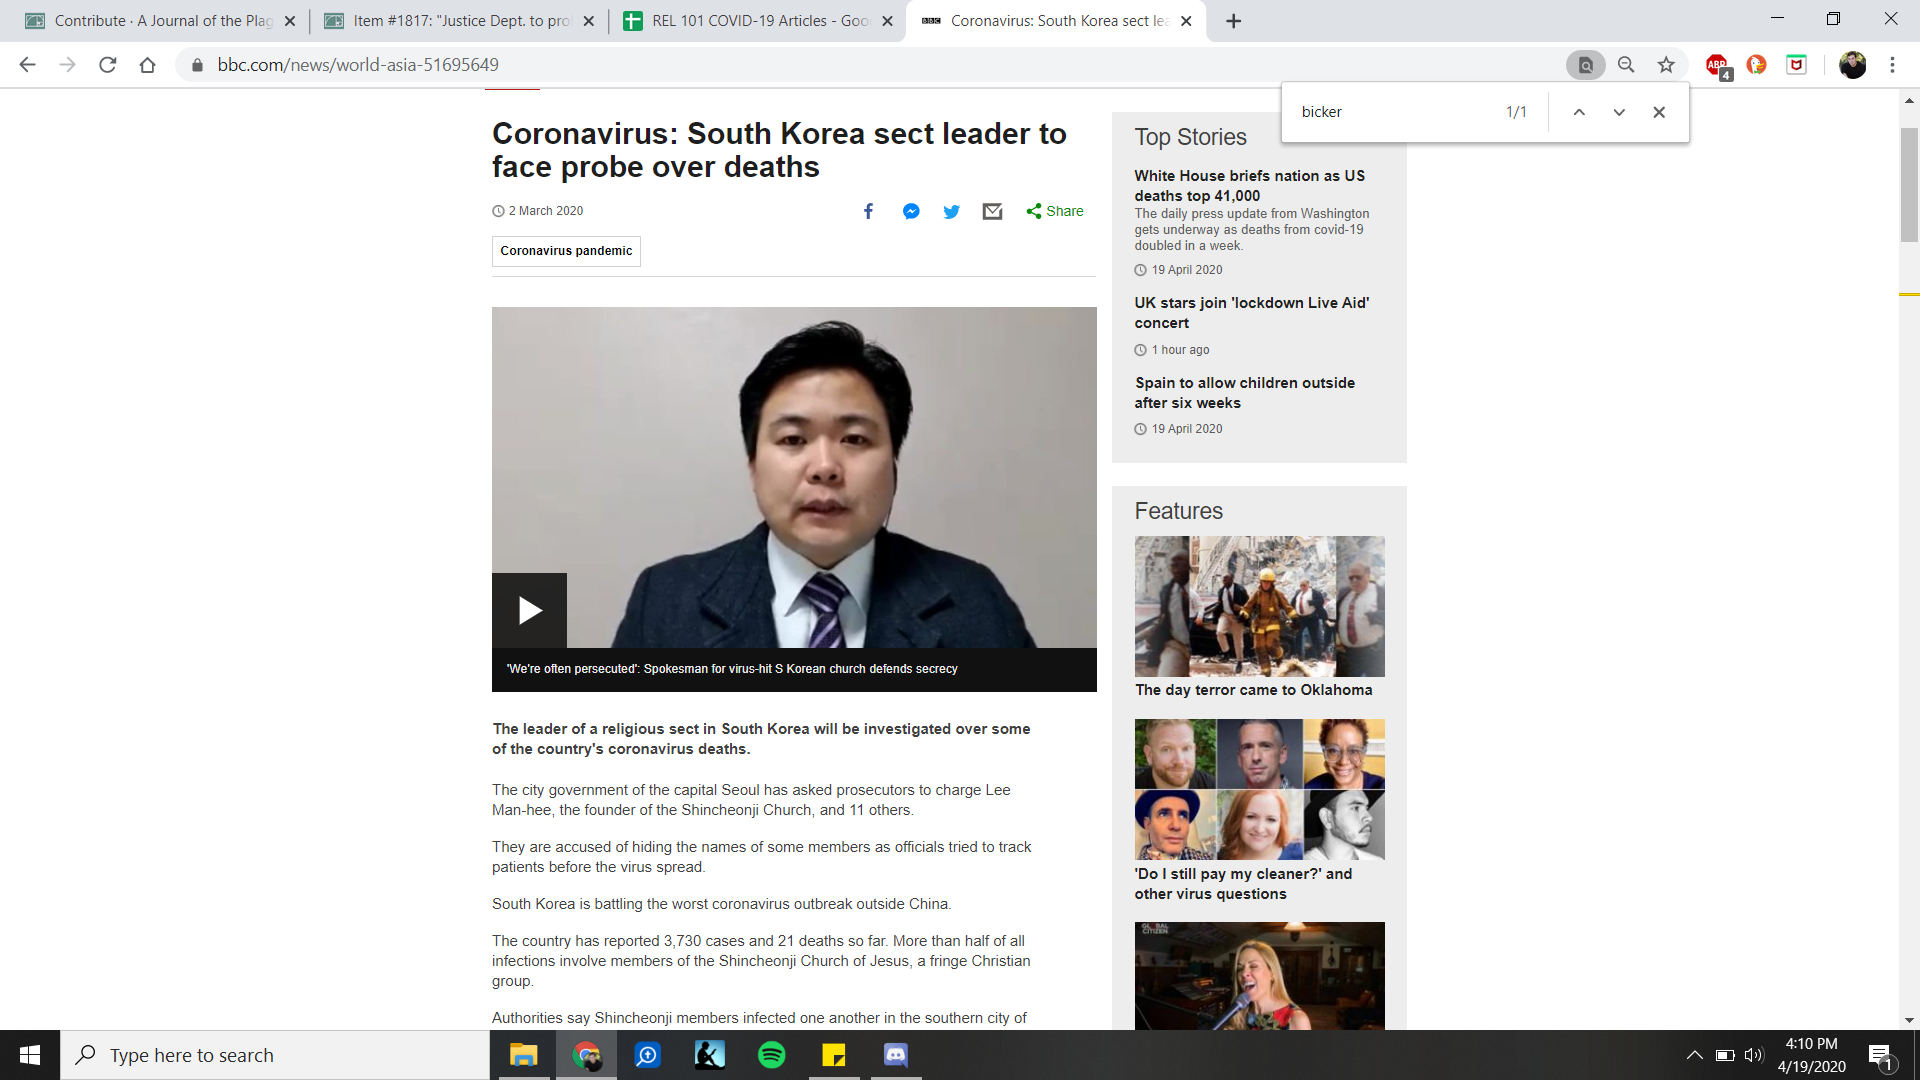Open Spotify from the taskbar
The height and width of the screenshot is (1080, 1920).
(772, 1055)
